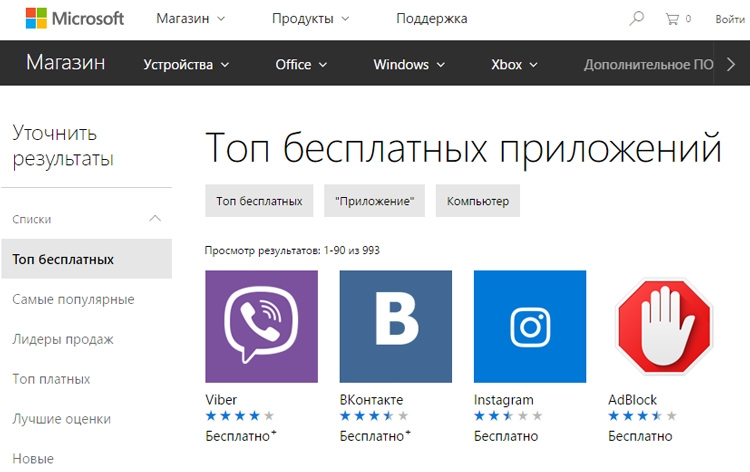
Task: Open Дополнительное ПО menu item
Action: point(649,65)
